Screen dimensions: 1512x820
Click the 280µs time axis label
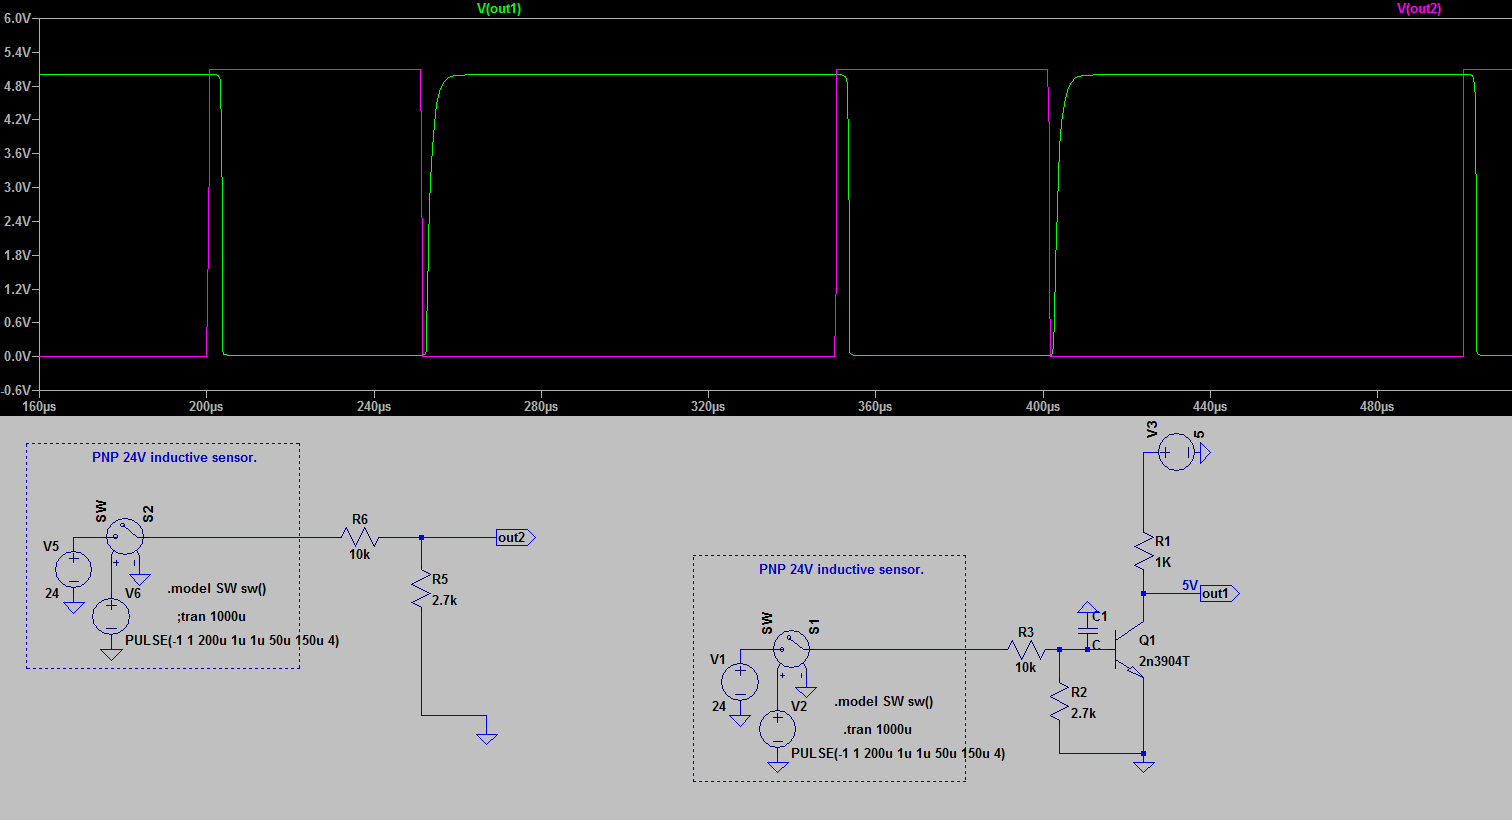[541, 407]
